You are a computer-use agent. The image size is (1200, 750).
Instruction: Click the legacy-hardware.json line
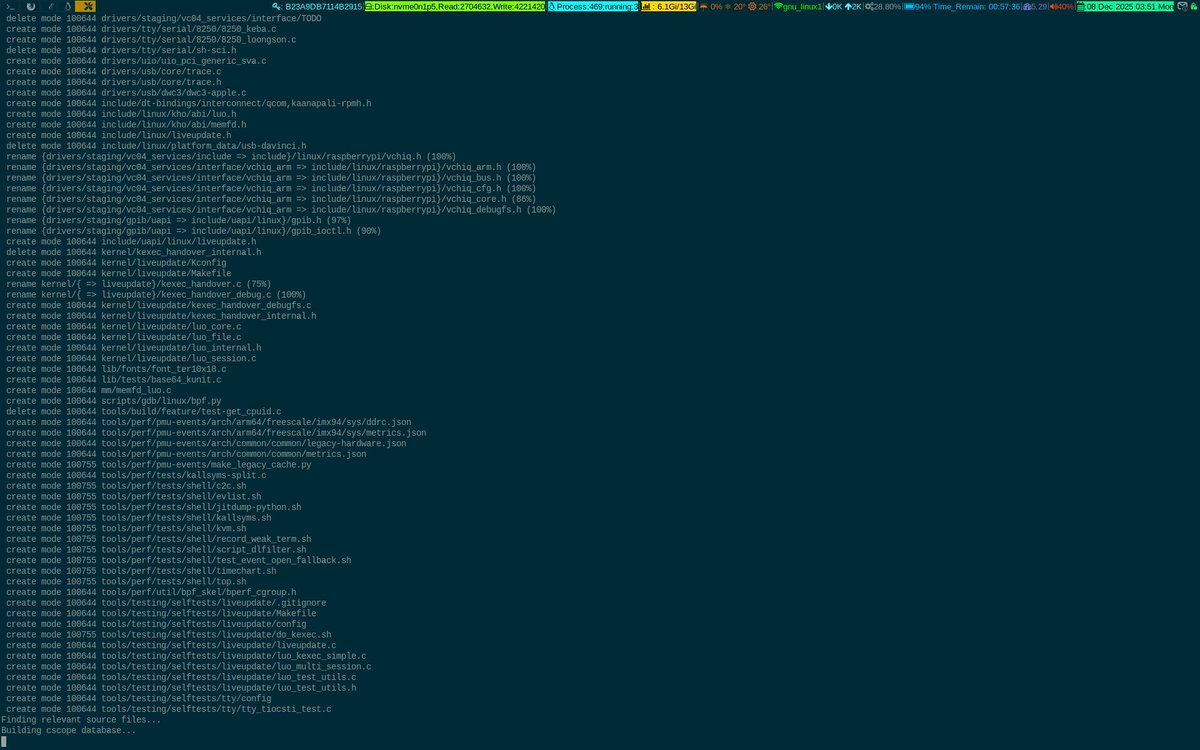coord(206,443)
